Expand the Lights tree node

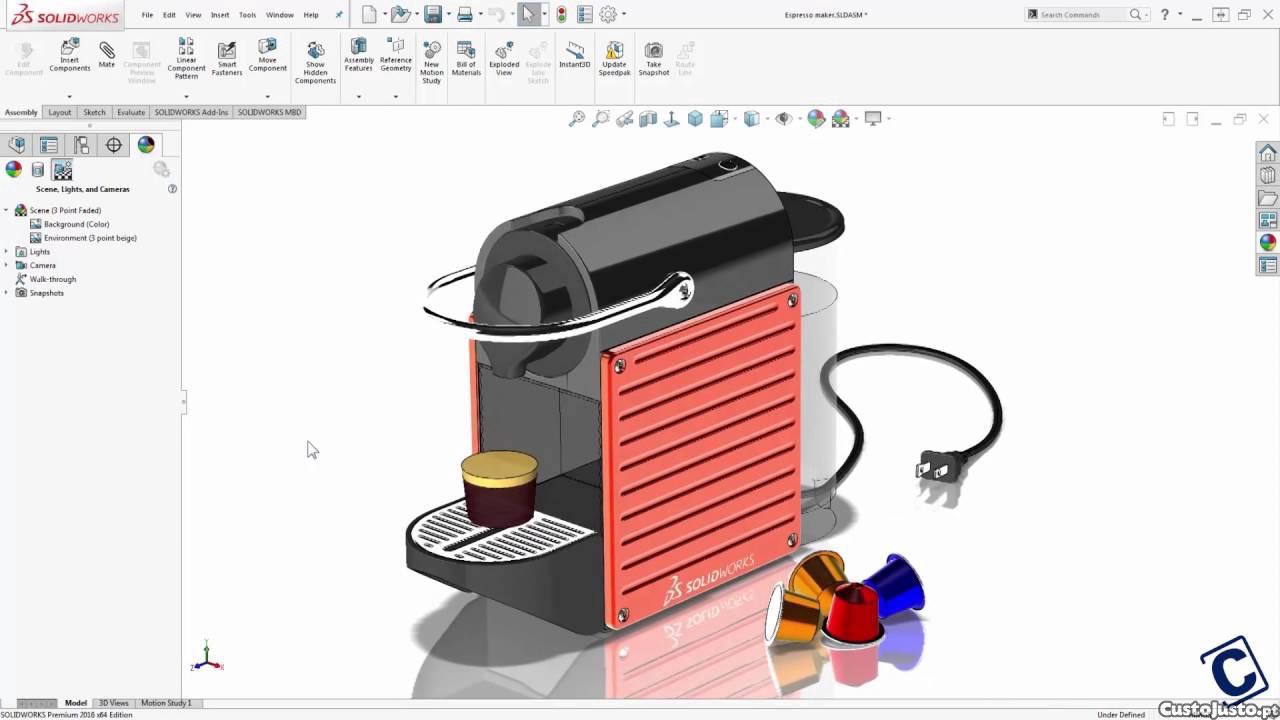[7, 252]
